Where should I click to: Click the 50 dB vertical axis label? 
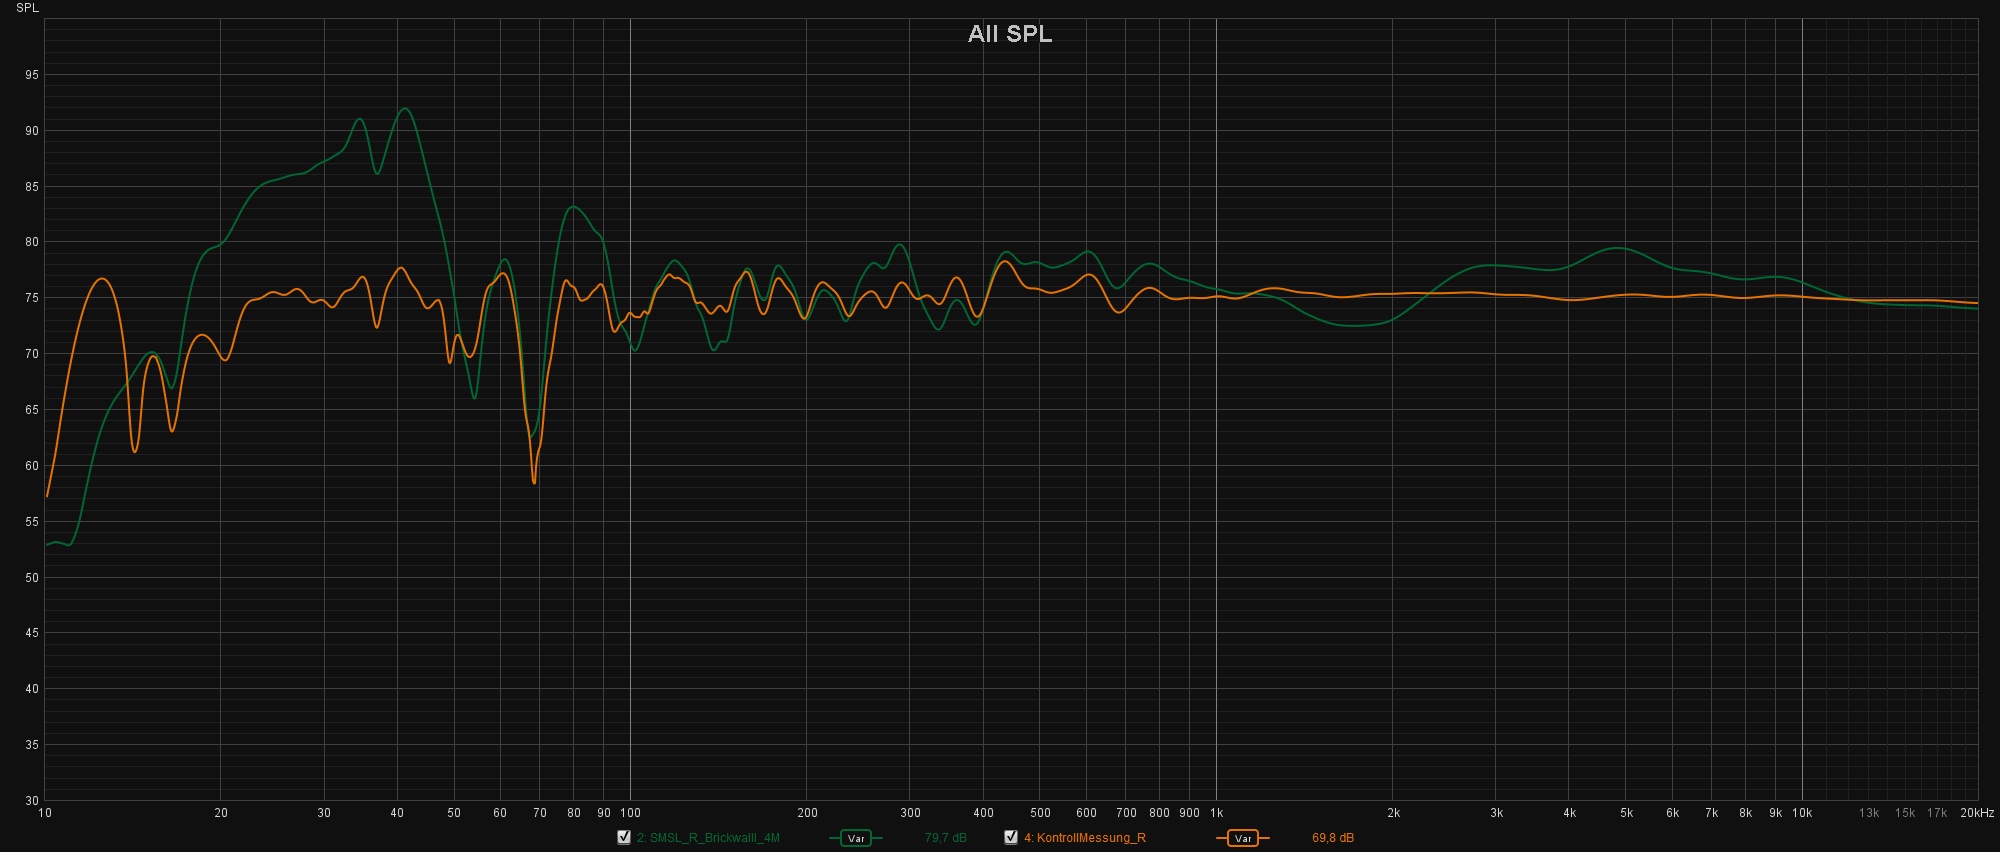[x=32, y=578]
